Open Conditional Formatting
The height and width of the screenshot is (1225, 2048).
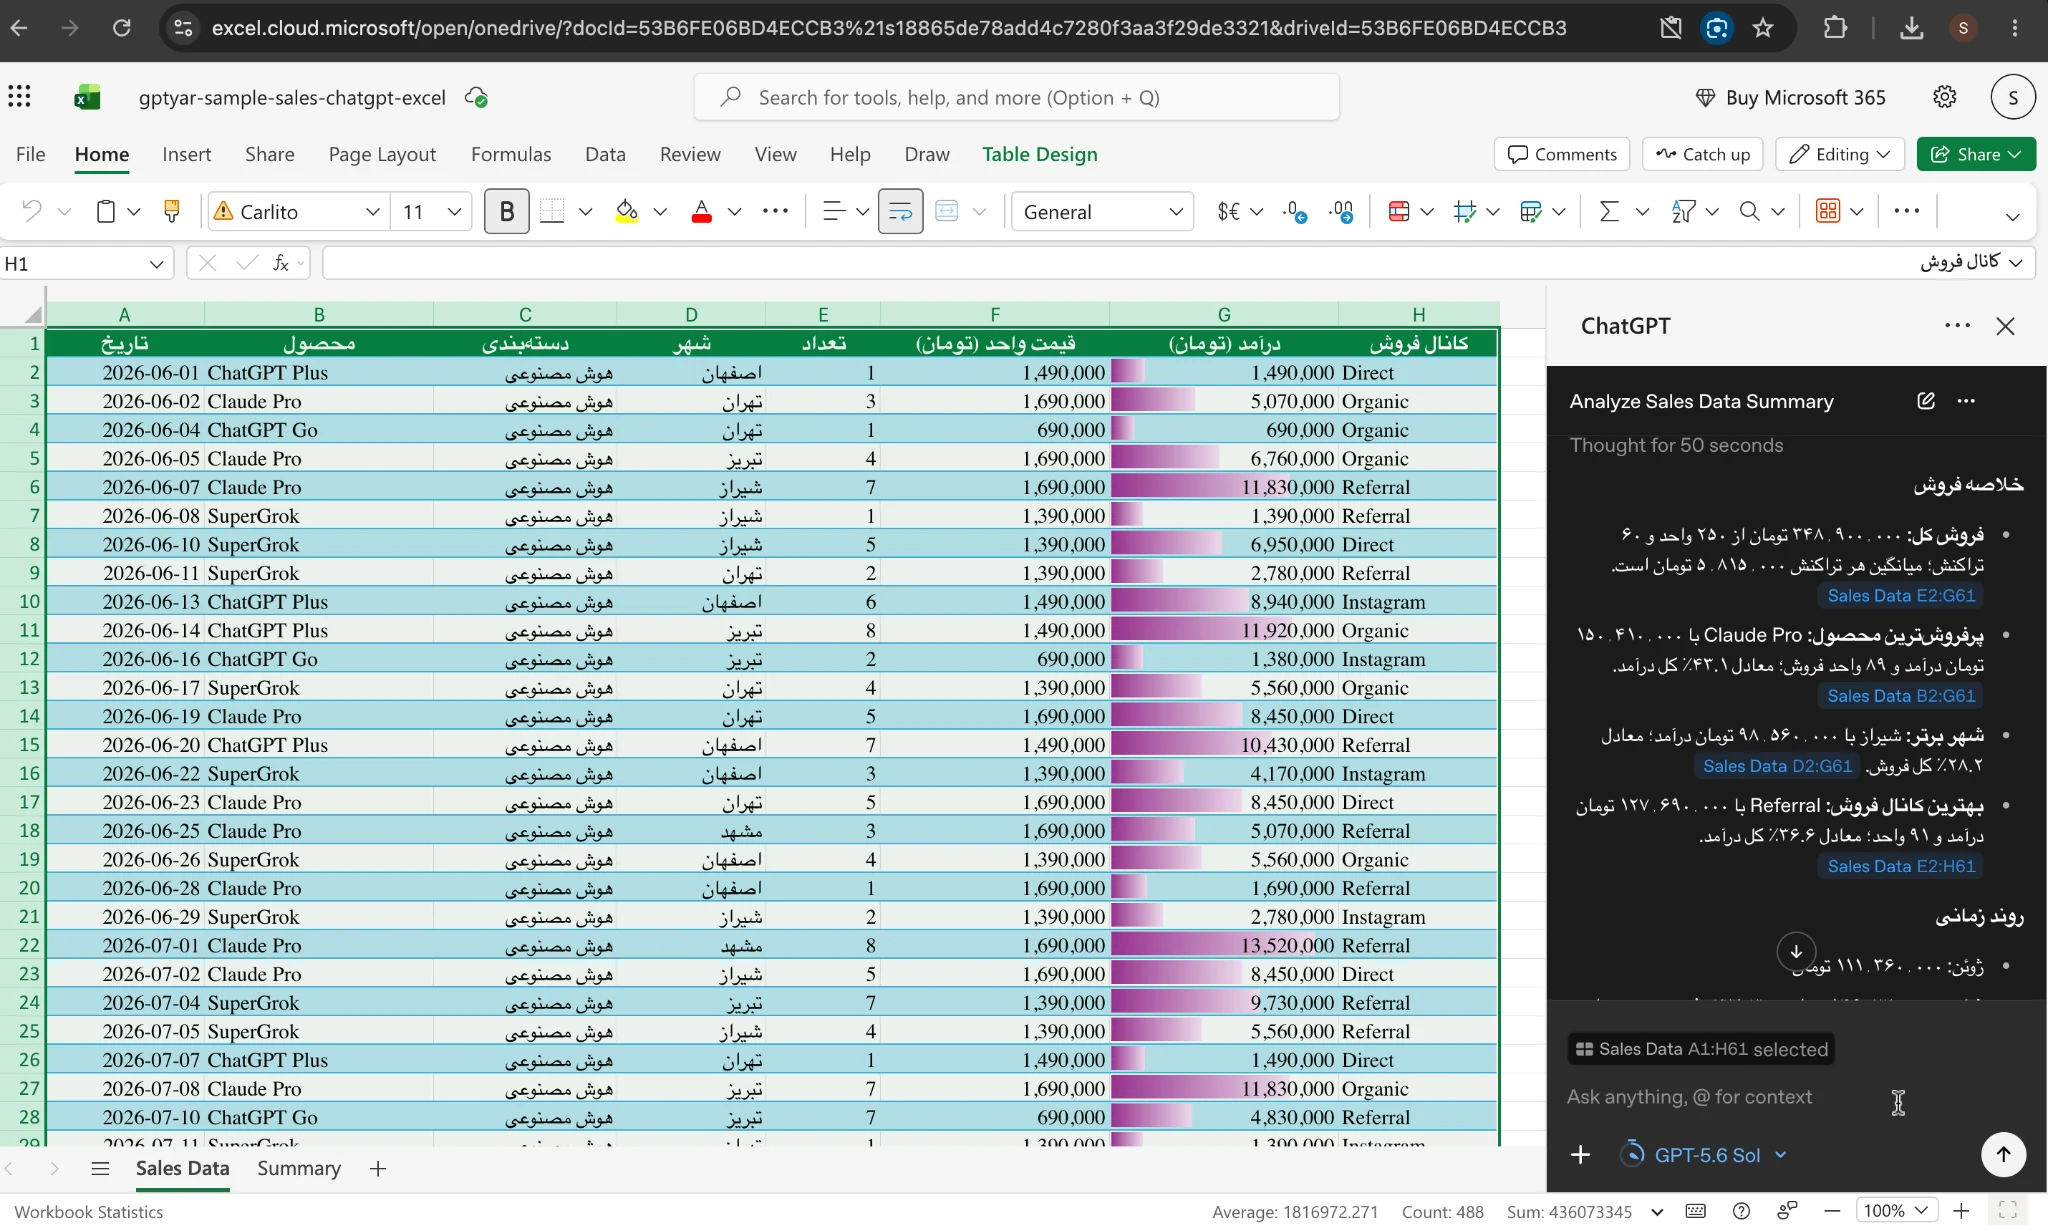1399,211
